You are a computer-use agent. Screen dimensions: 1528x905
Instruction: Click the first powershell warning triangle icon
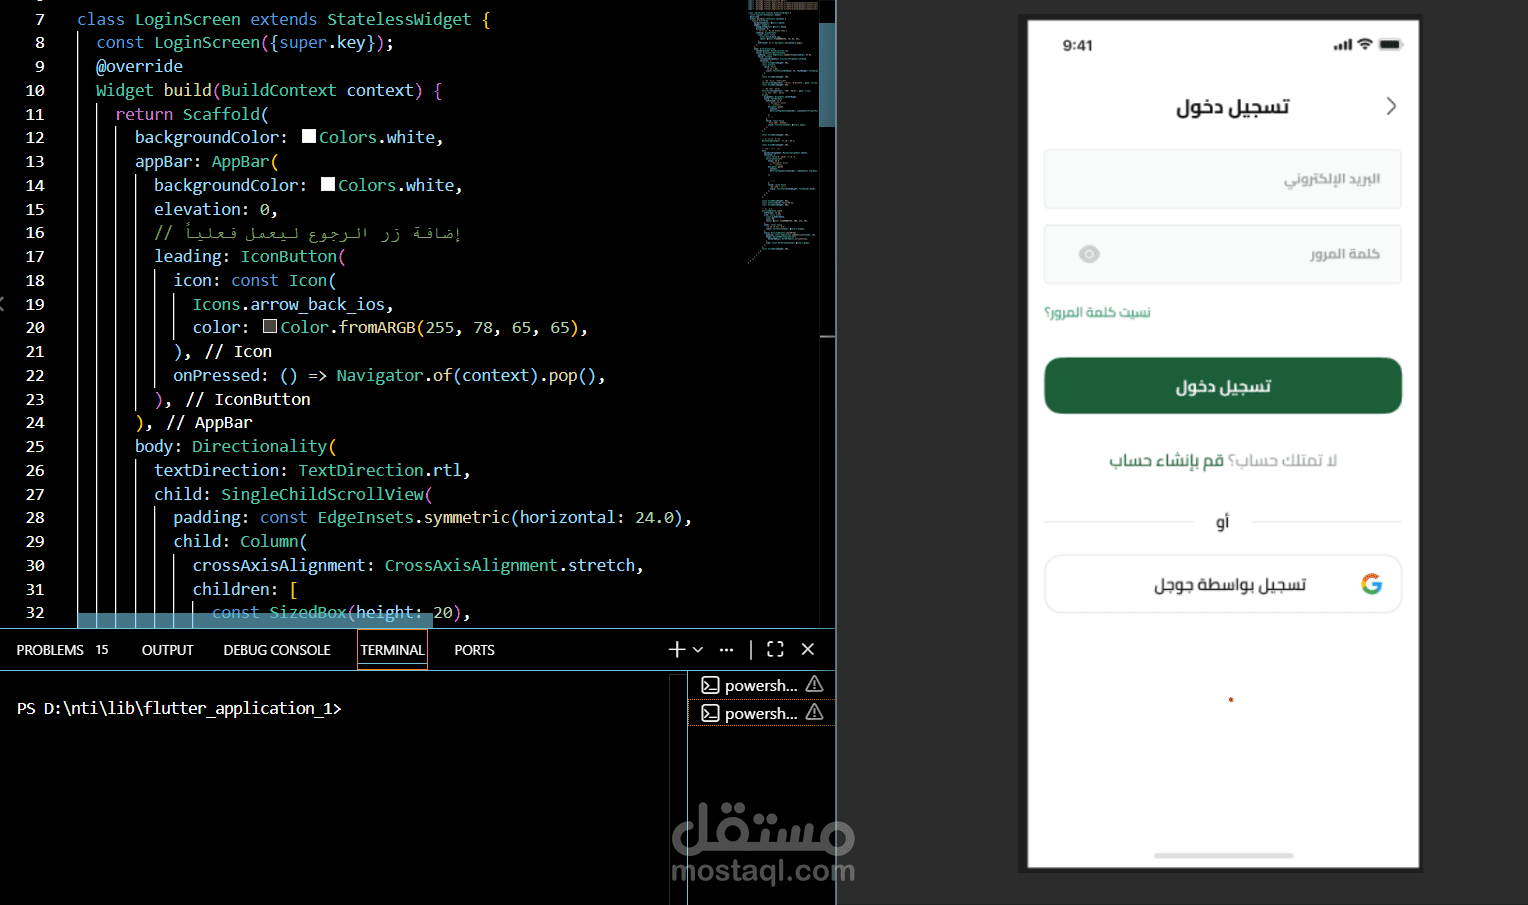[x=814, y=684]
